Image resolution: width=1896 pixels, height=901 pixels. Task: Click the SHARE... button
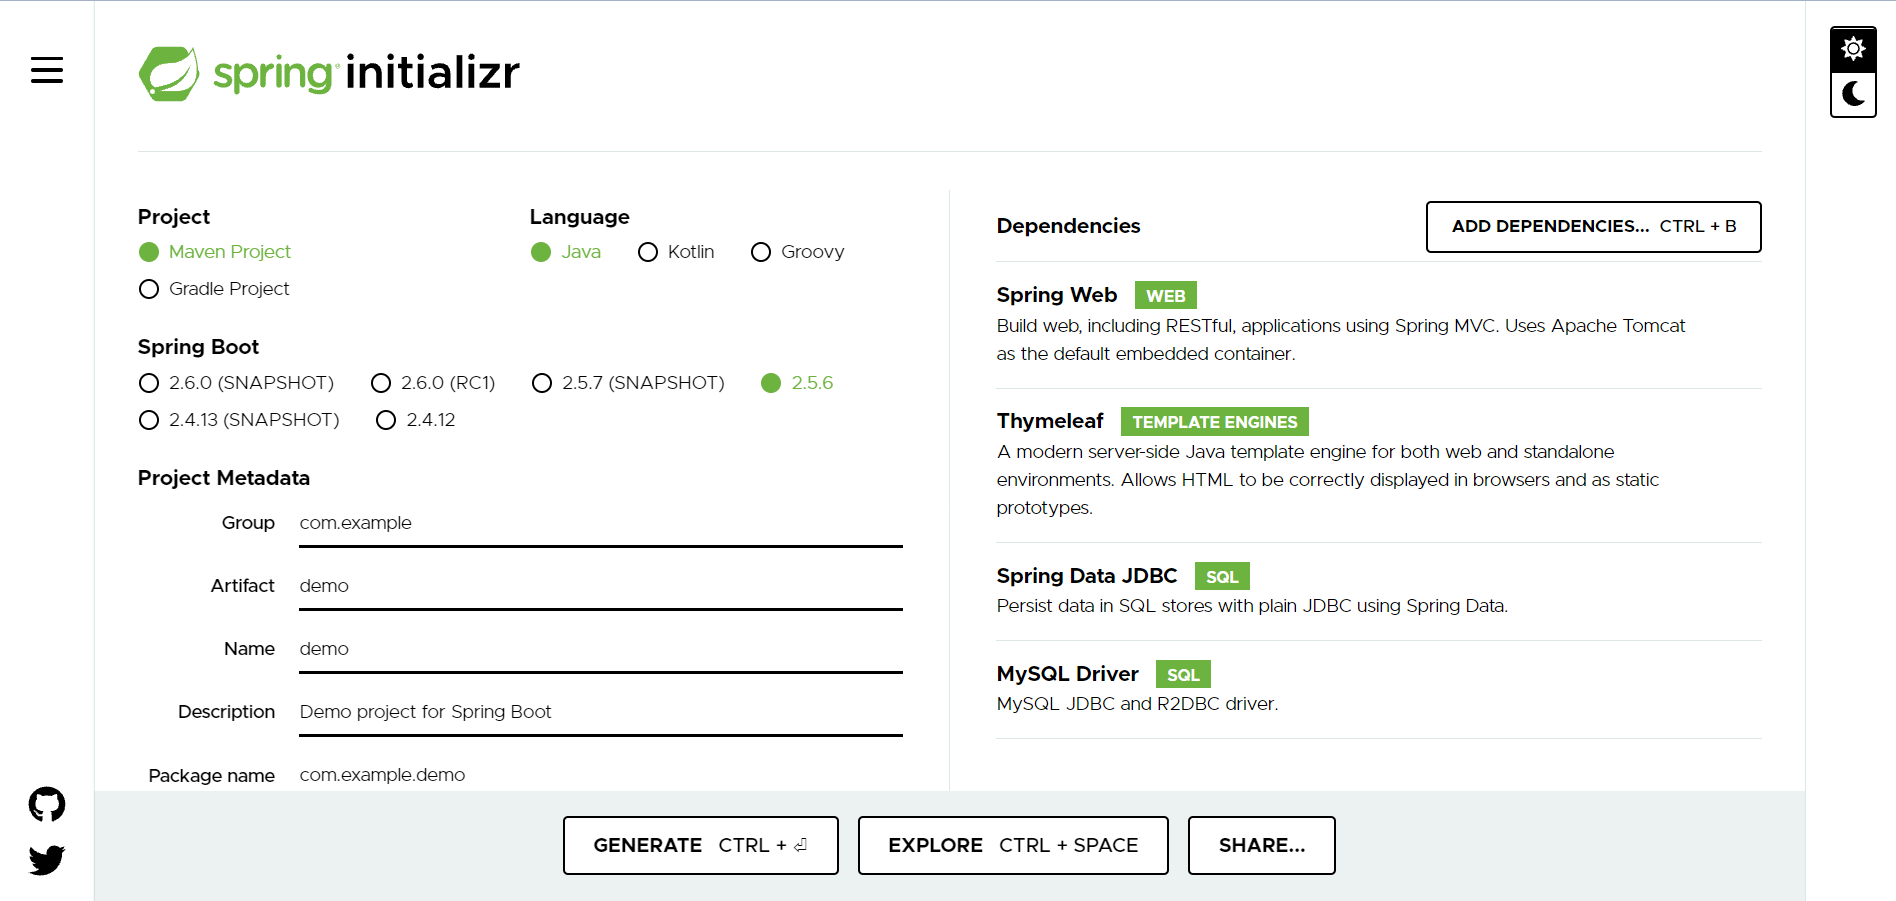1262,846
